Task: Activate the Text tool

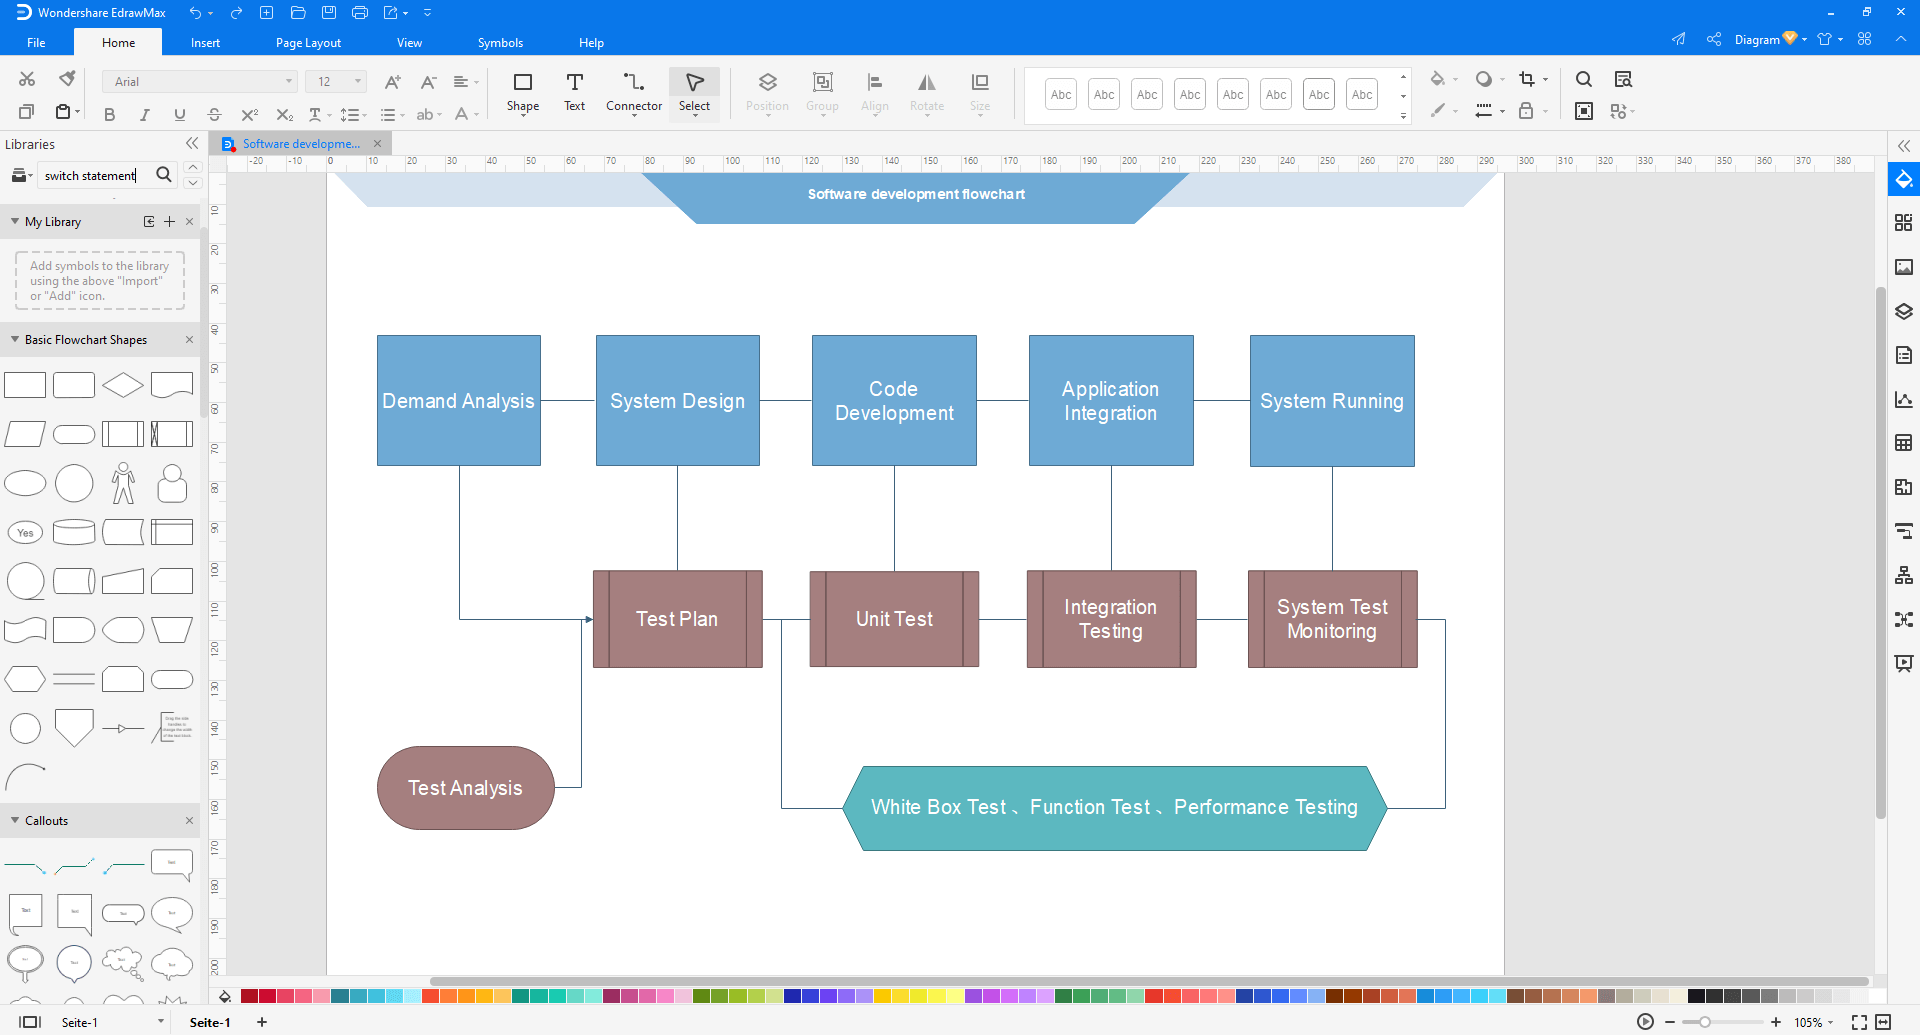Action: 574,92
